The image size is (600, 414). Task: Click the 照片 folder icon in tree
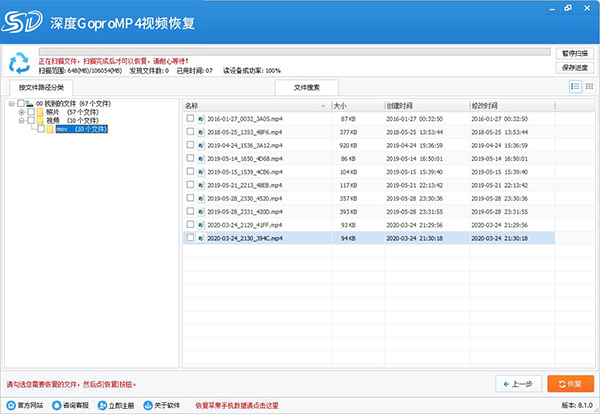click(39, 111)
